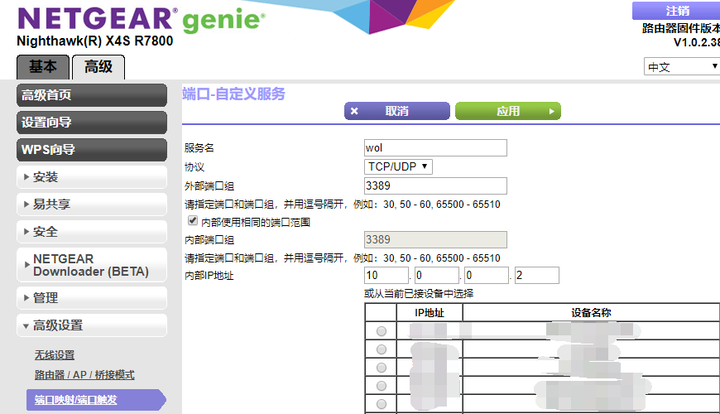The image size is (720, 414).
Task: Open the 中文 language dropdown
Action: [x=682, y=67]
